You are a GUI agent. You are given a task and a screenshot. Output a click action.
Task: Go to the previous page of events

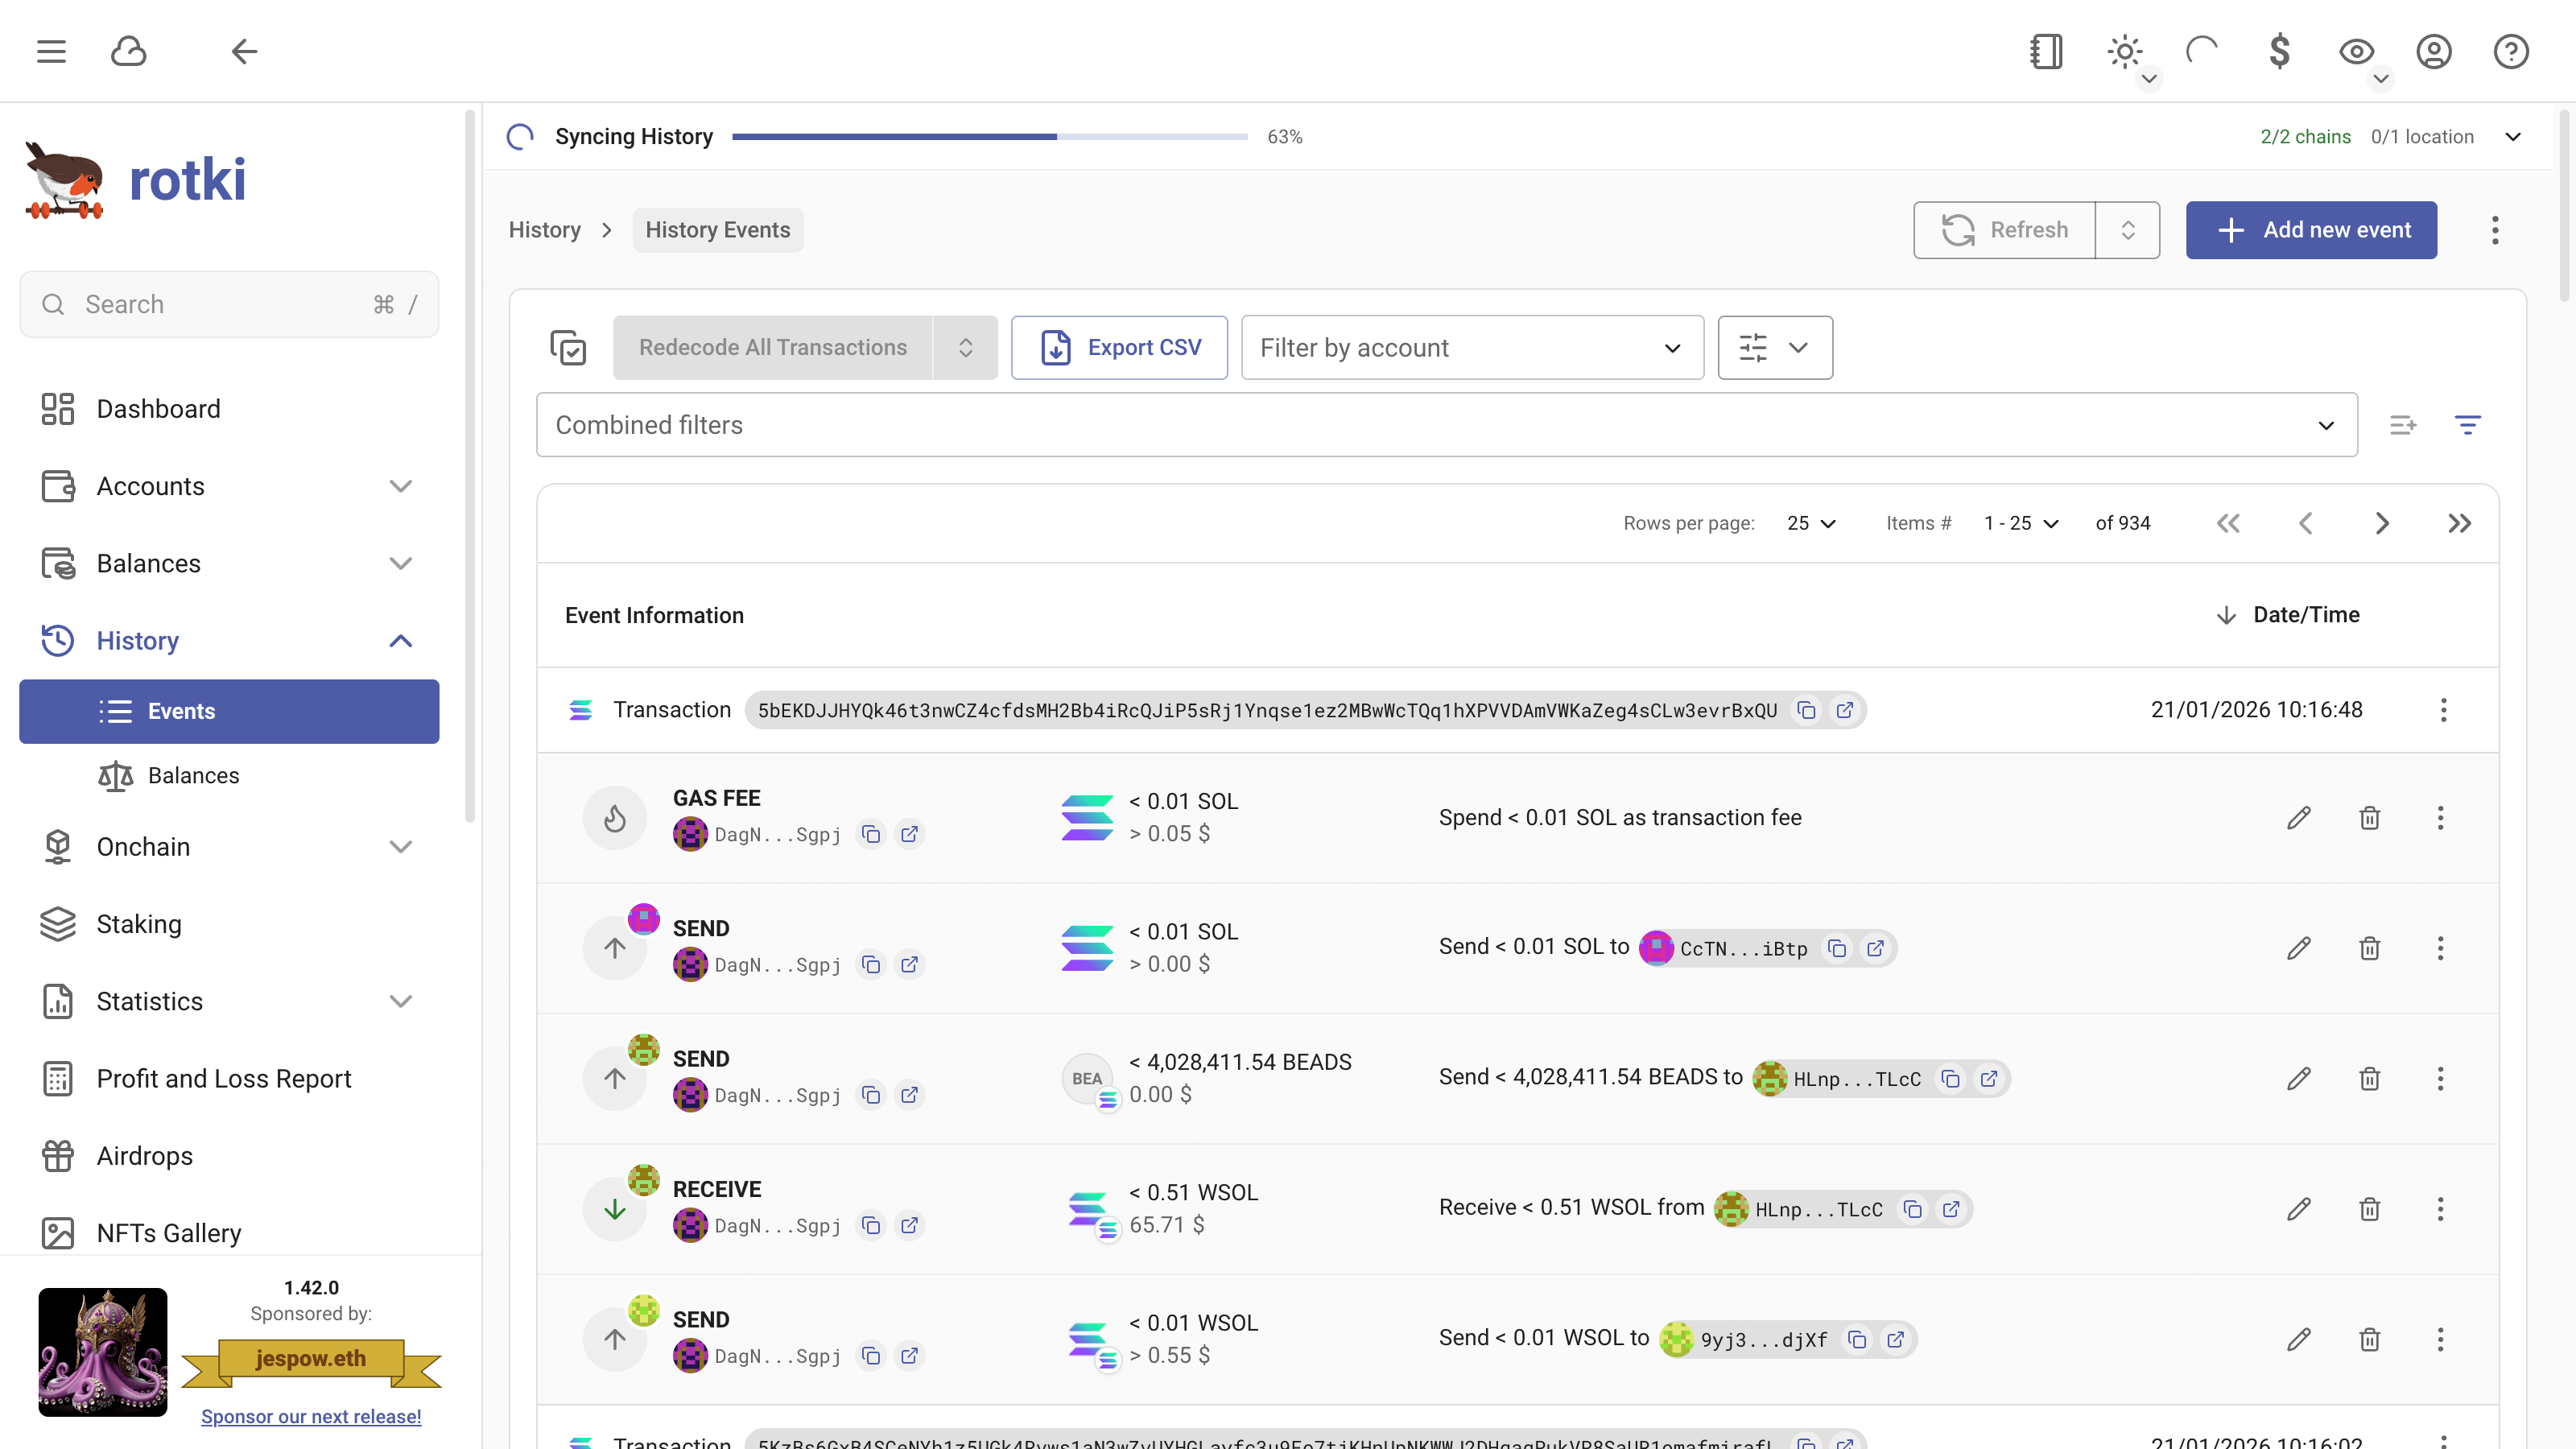pos(2305,523)
